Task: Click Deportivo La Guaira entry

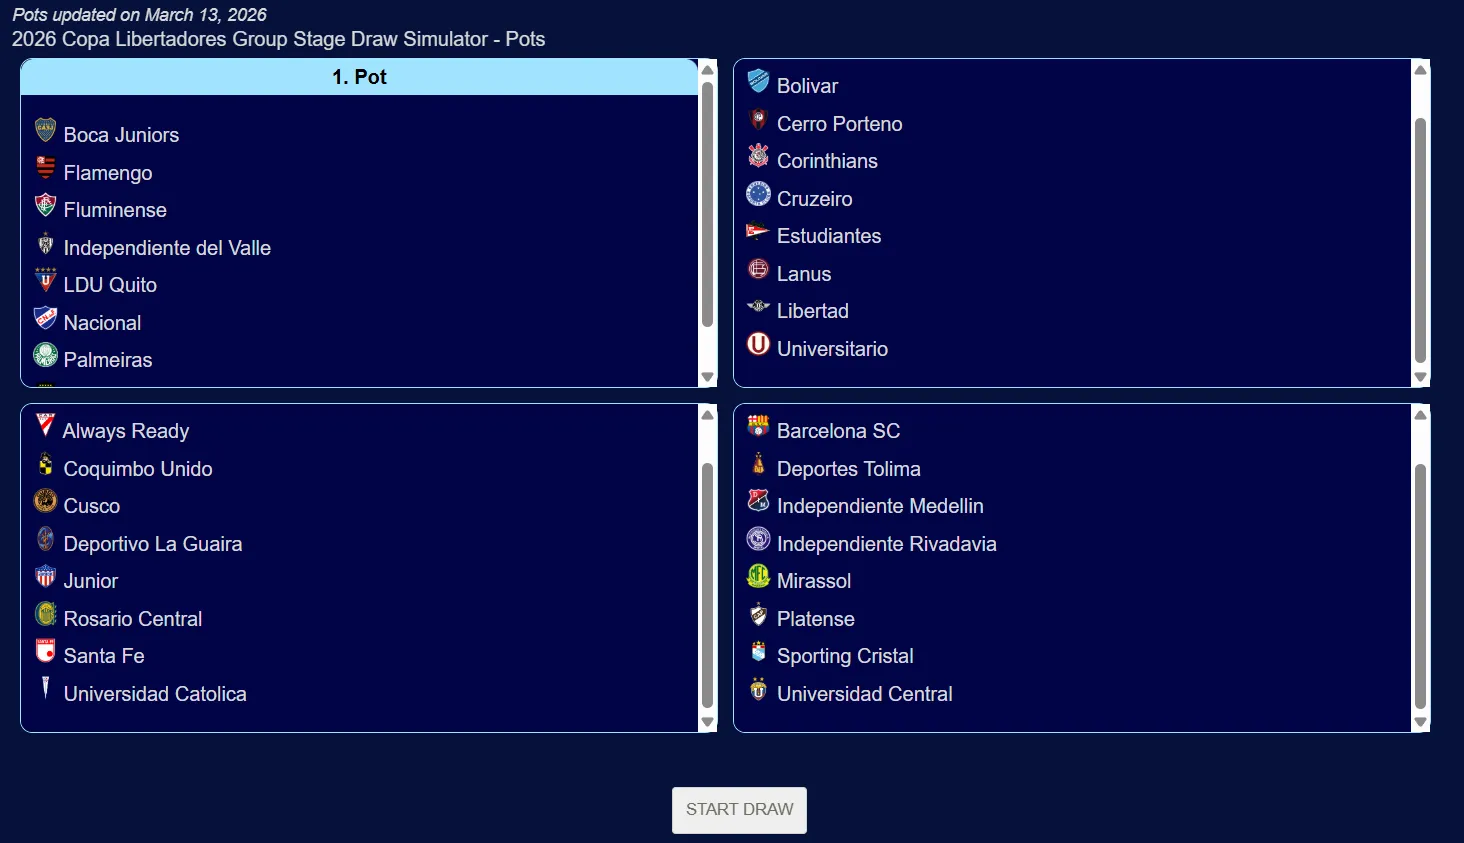Action: pyautogui.click(x=153, y=544)
